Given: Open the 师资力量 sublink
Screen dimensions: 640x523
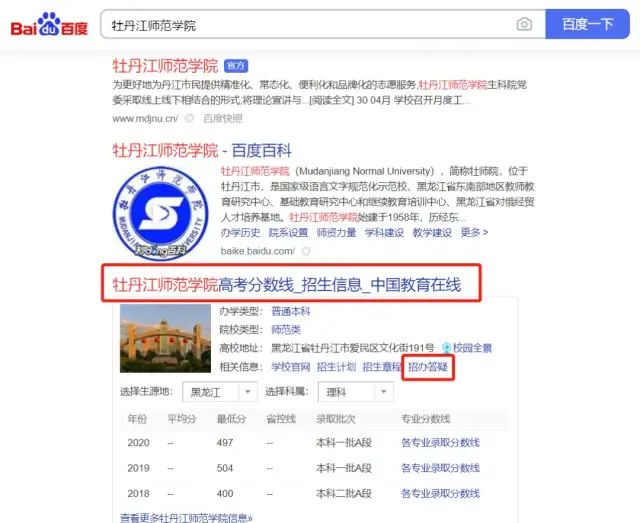Looking at the screenshot, I should pos(336,232).
